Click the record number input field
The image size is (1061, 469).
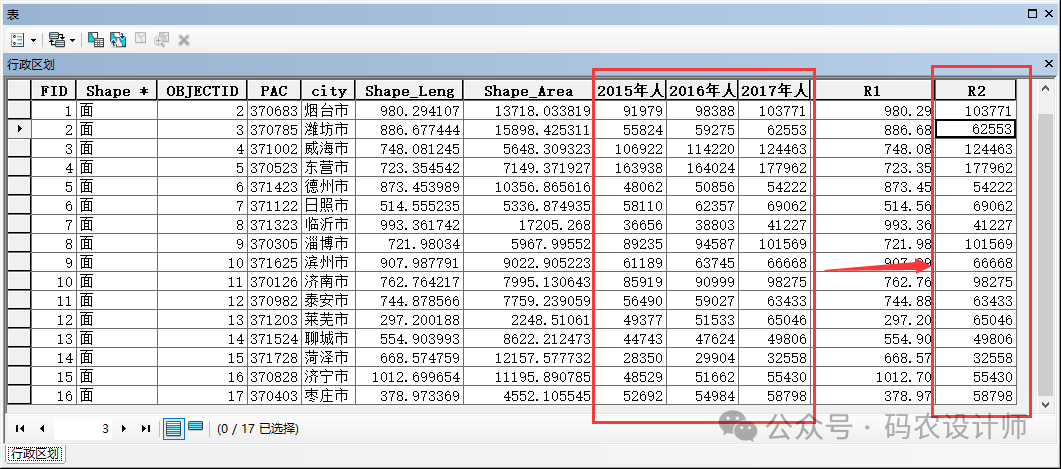[84, 428]
